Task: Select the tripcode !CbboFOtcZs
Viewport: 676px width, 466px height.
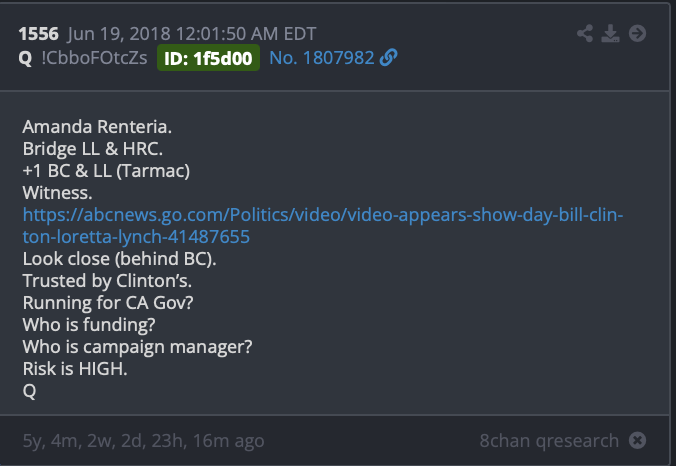Action: tap(94, 58)
